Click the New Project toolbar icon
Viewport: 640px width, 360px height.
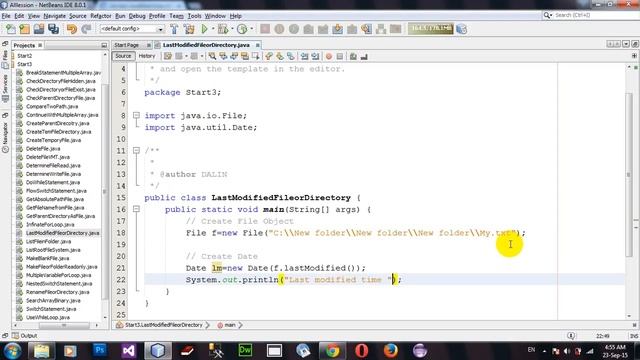click(24, 29)
